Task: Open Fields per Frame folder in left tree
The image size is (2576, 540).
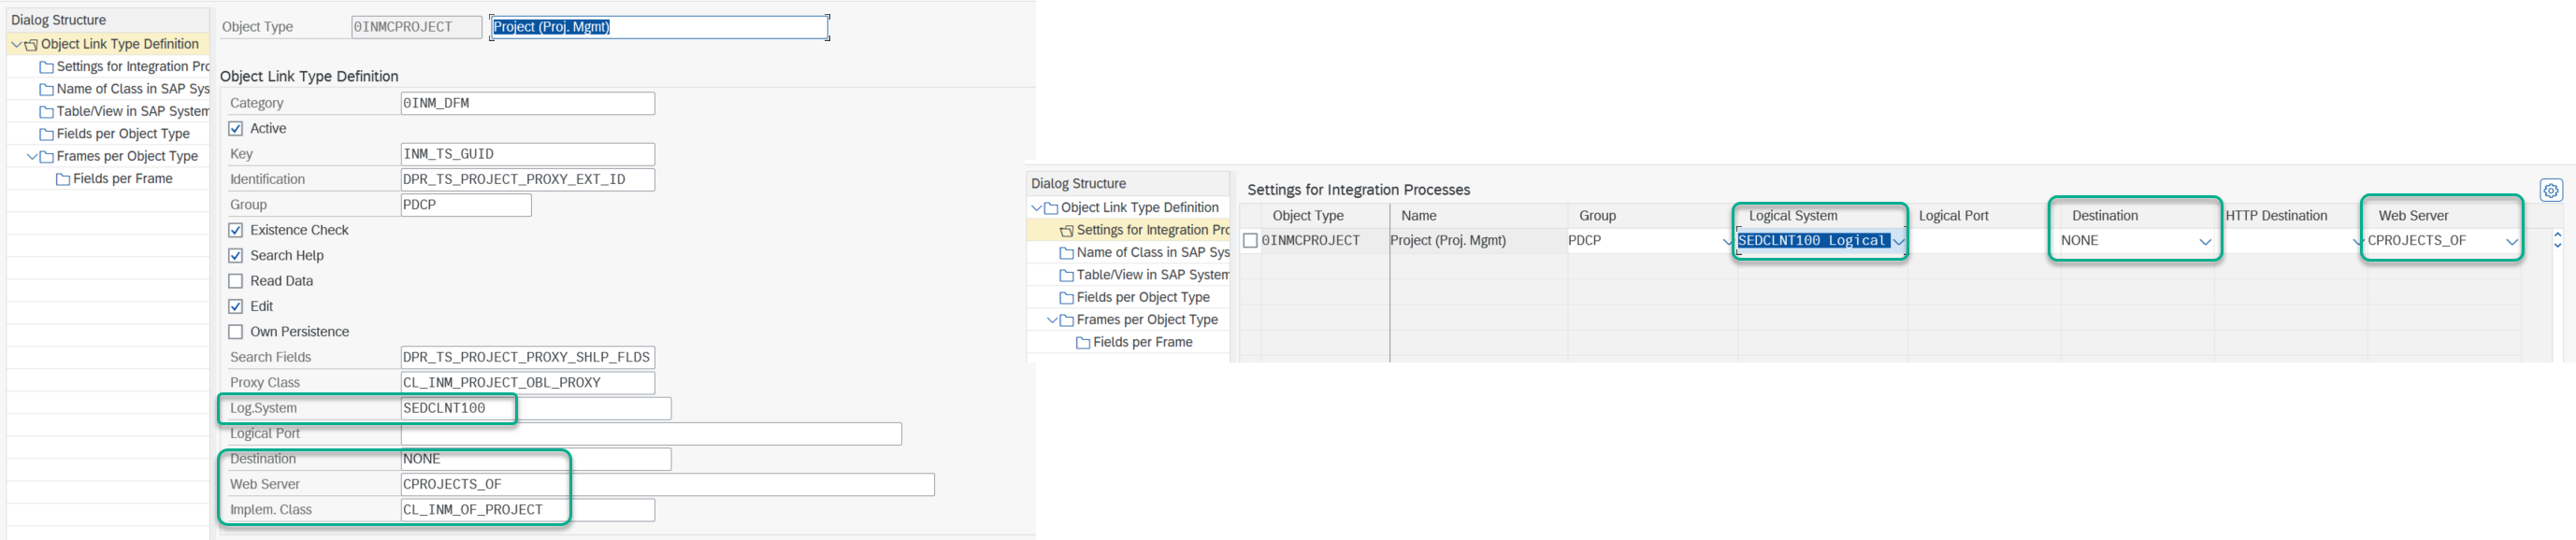Action: pyautogui.click(x=122, y=179)
